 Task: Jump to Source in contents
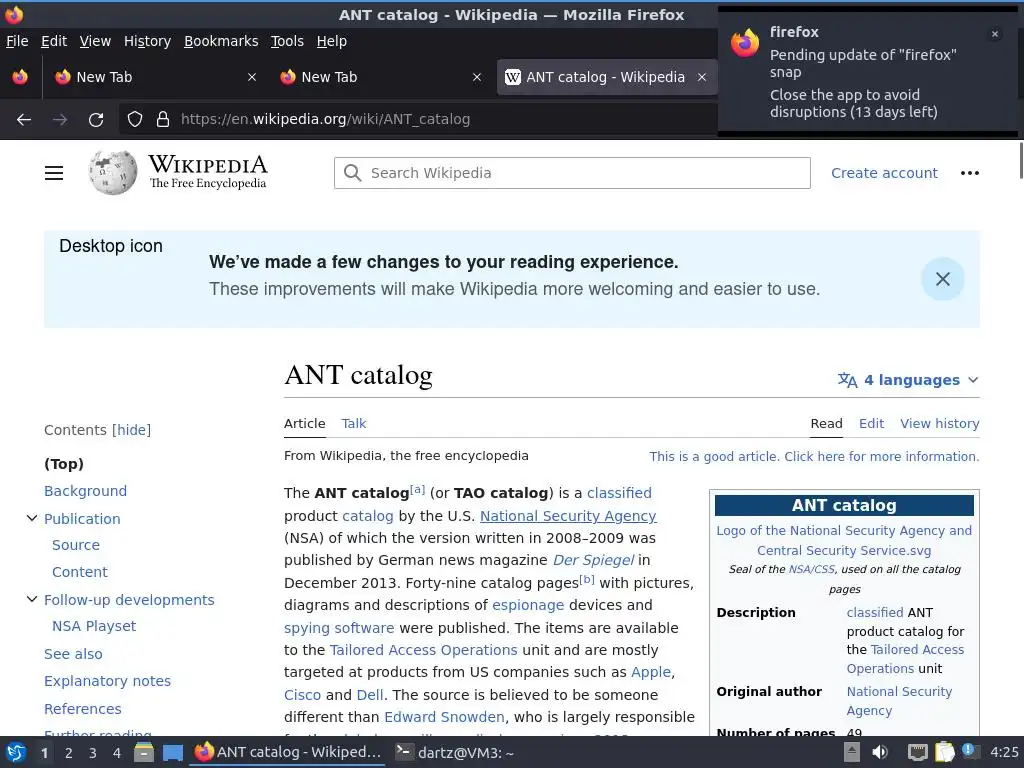(76, 545)
